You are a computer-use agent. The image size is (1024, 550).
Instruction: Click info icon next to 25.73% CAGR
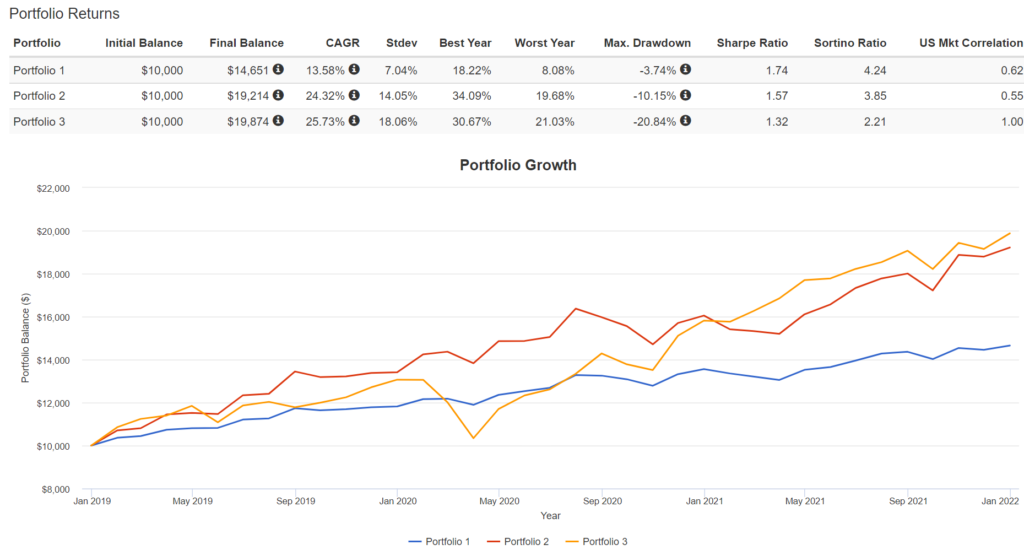coord(354,122)
